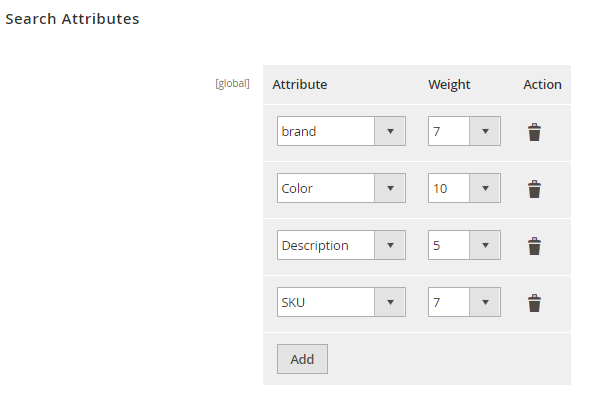Click the selected value text 'brand'
616x403 pixels.
[x=299, y=131]
